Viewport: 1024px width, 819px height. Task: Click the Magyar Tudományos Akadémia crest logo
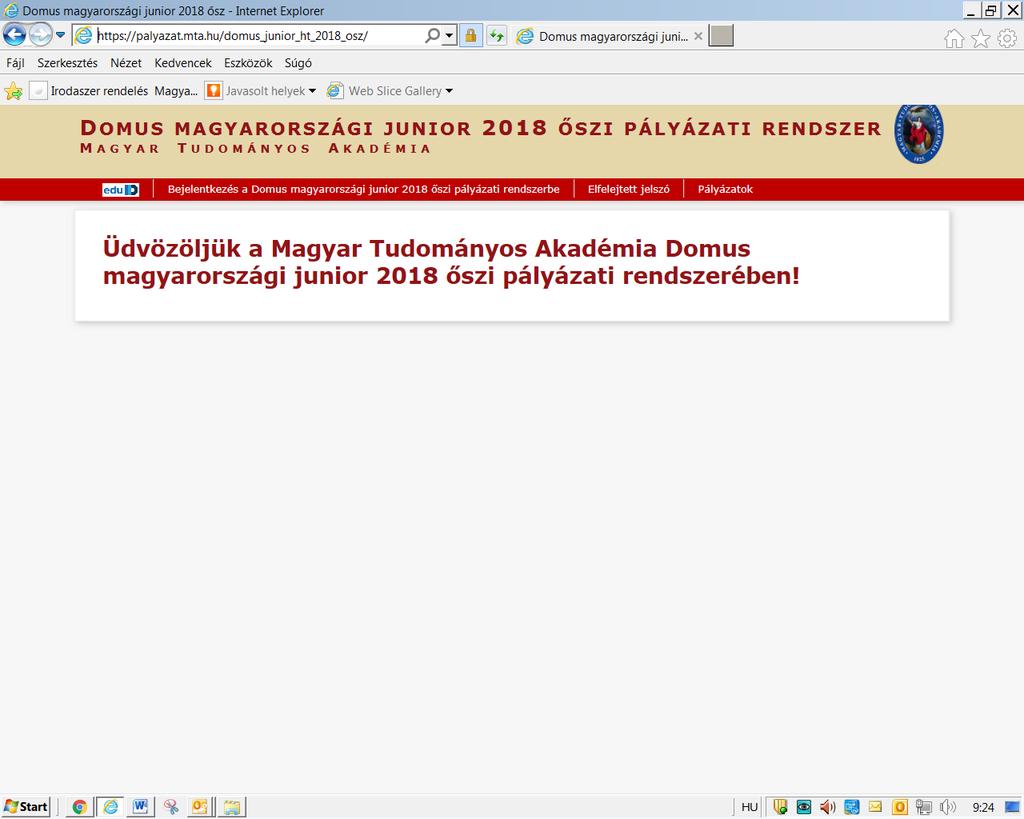(x=919, y=134)
